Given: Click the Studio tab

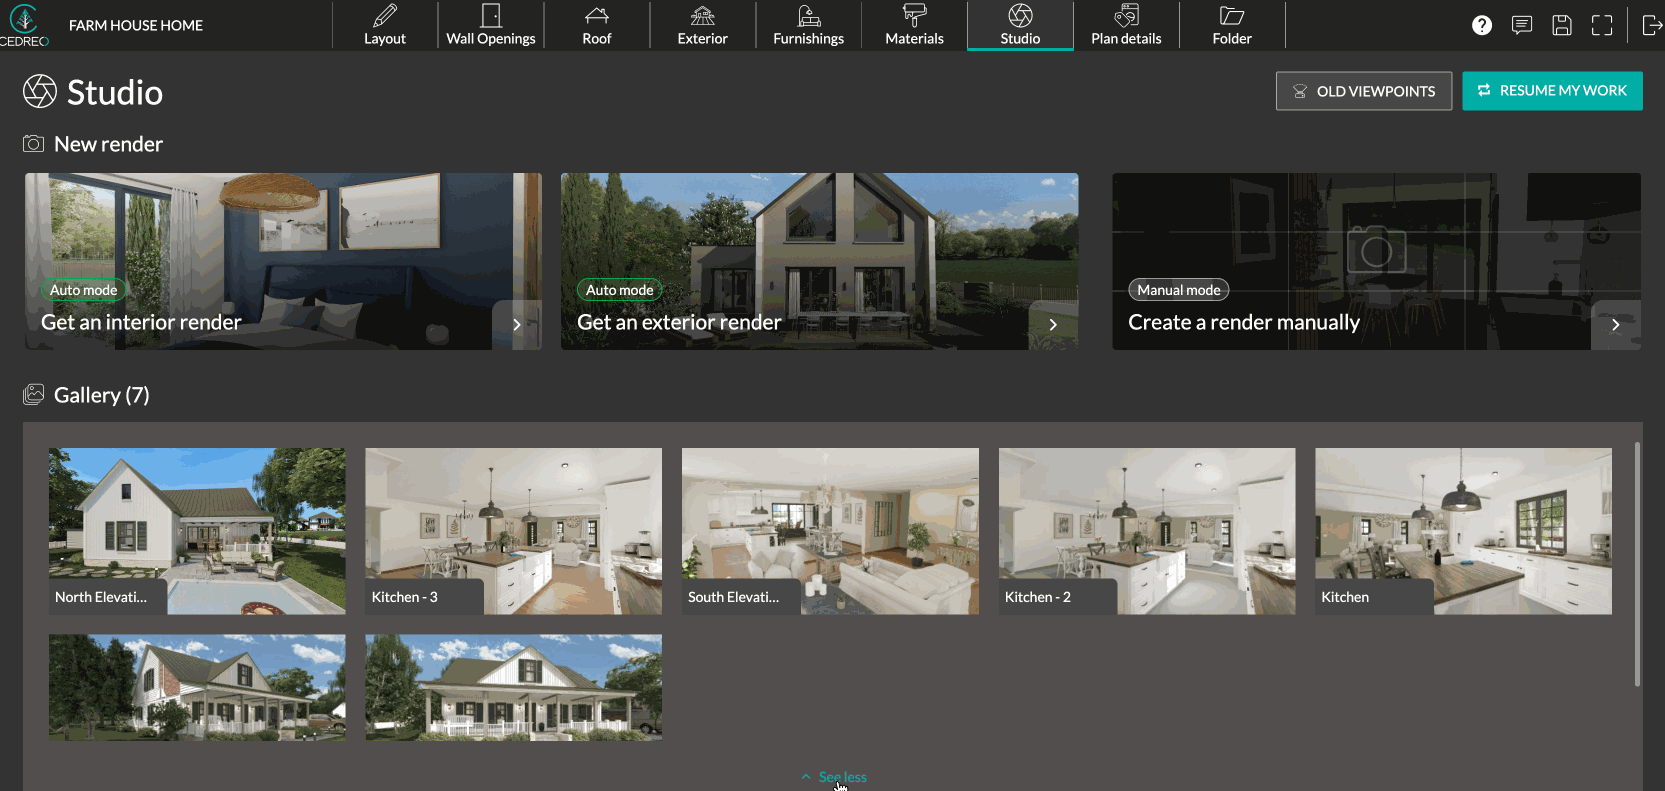Looking at the screenshot, I should pos(1021,25).
